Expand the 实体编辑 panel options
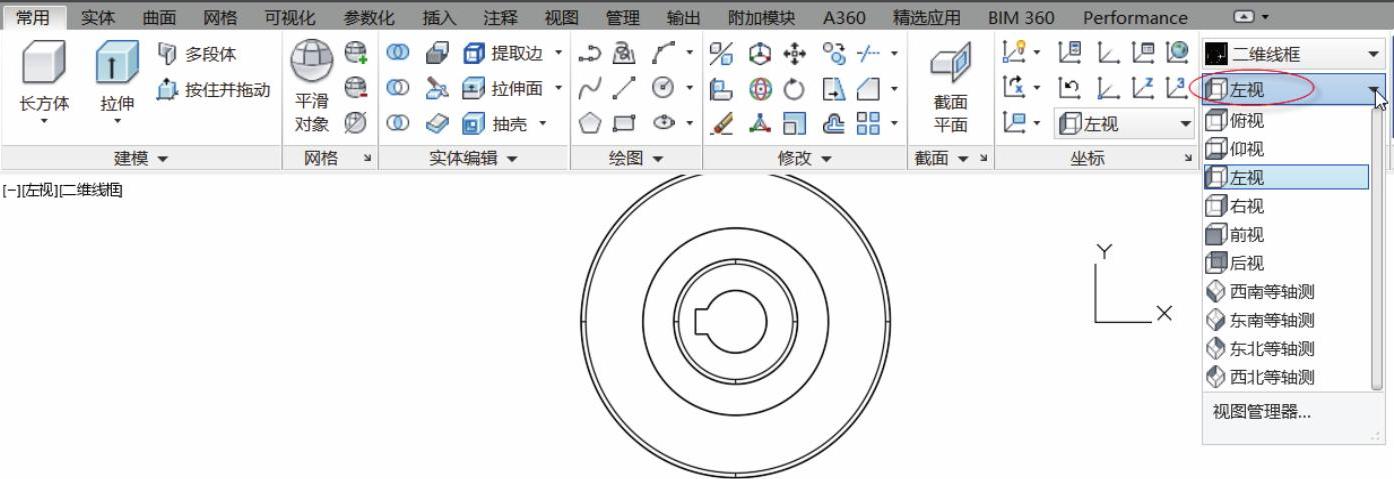Screen dimensions: 1394x479 coord(474,158)
